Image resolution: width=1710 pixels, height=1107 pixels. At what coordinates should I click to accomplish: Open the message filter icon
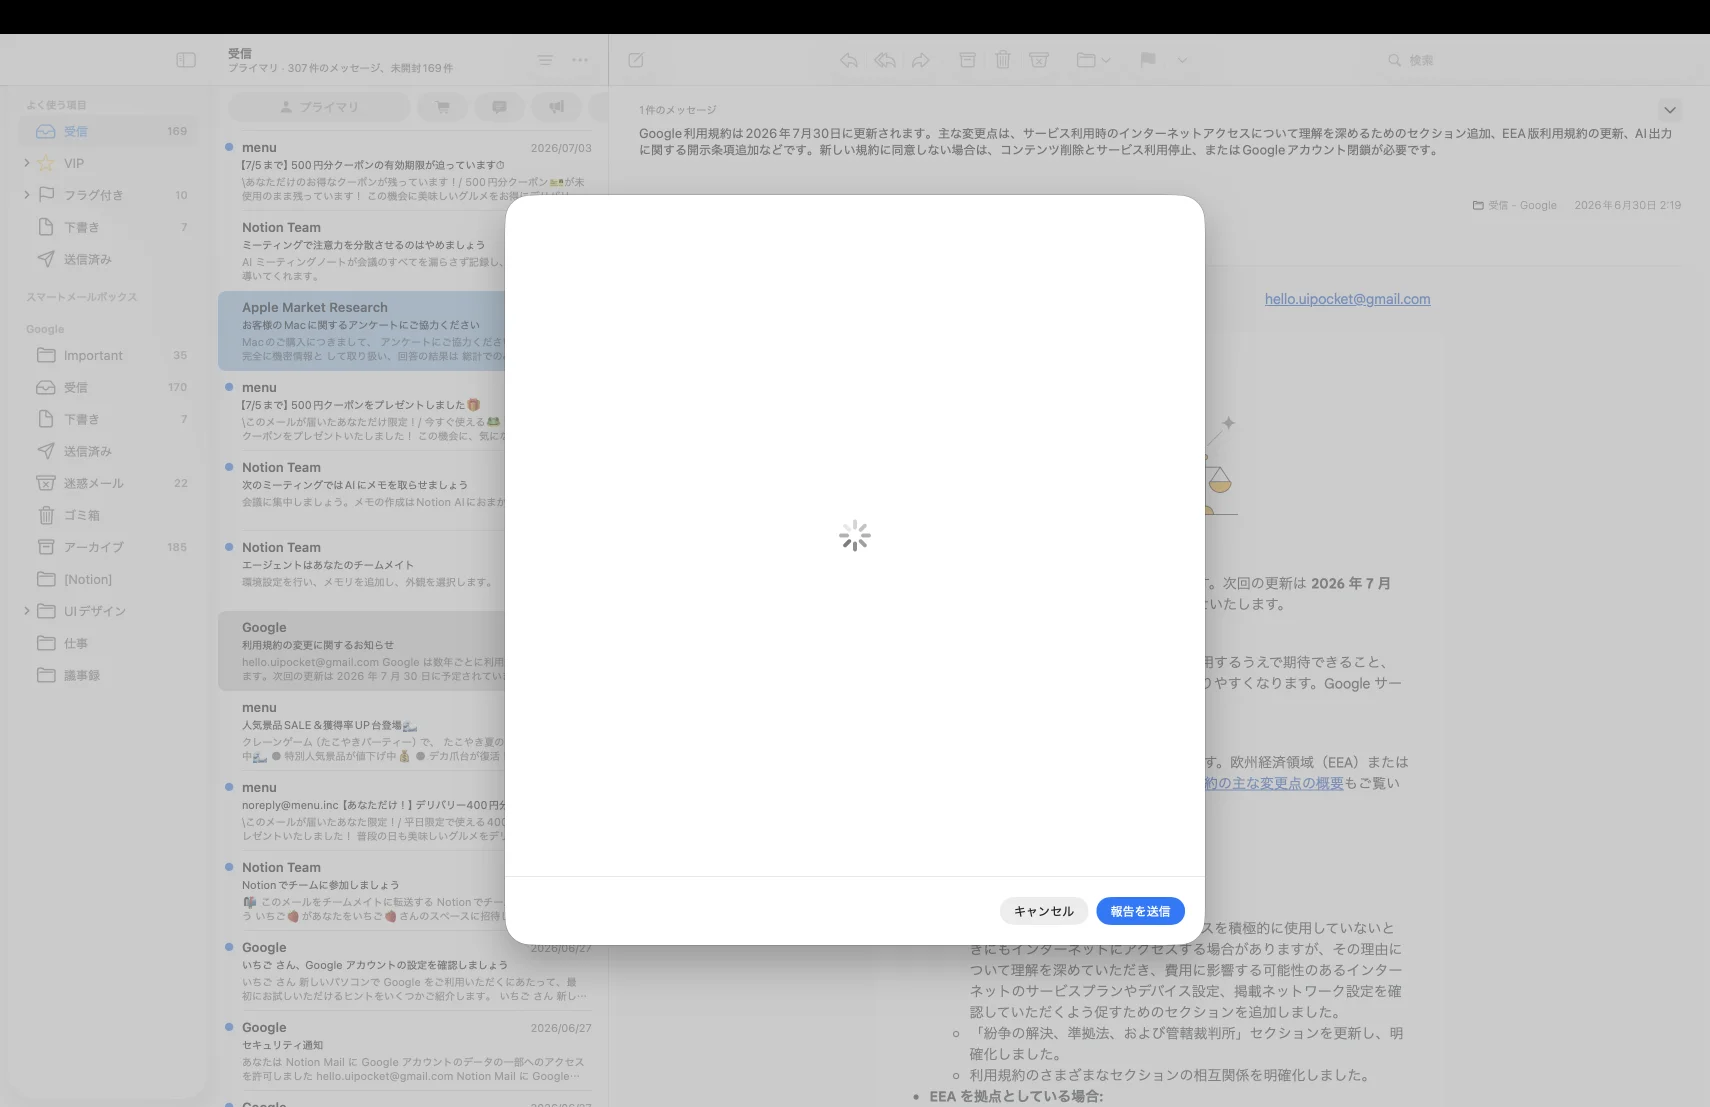pyautogui.click(x=545, y=60)
